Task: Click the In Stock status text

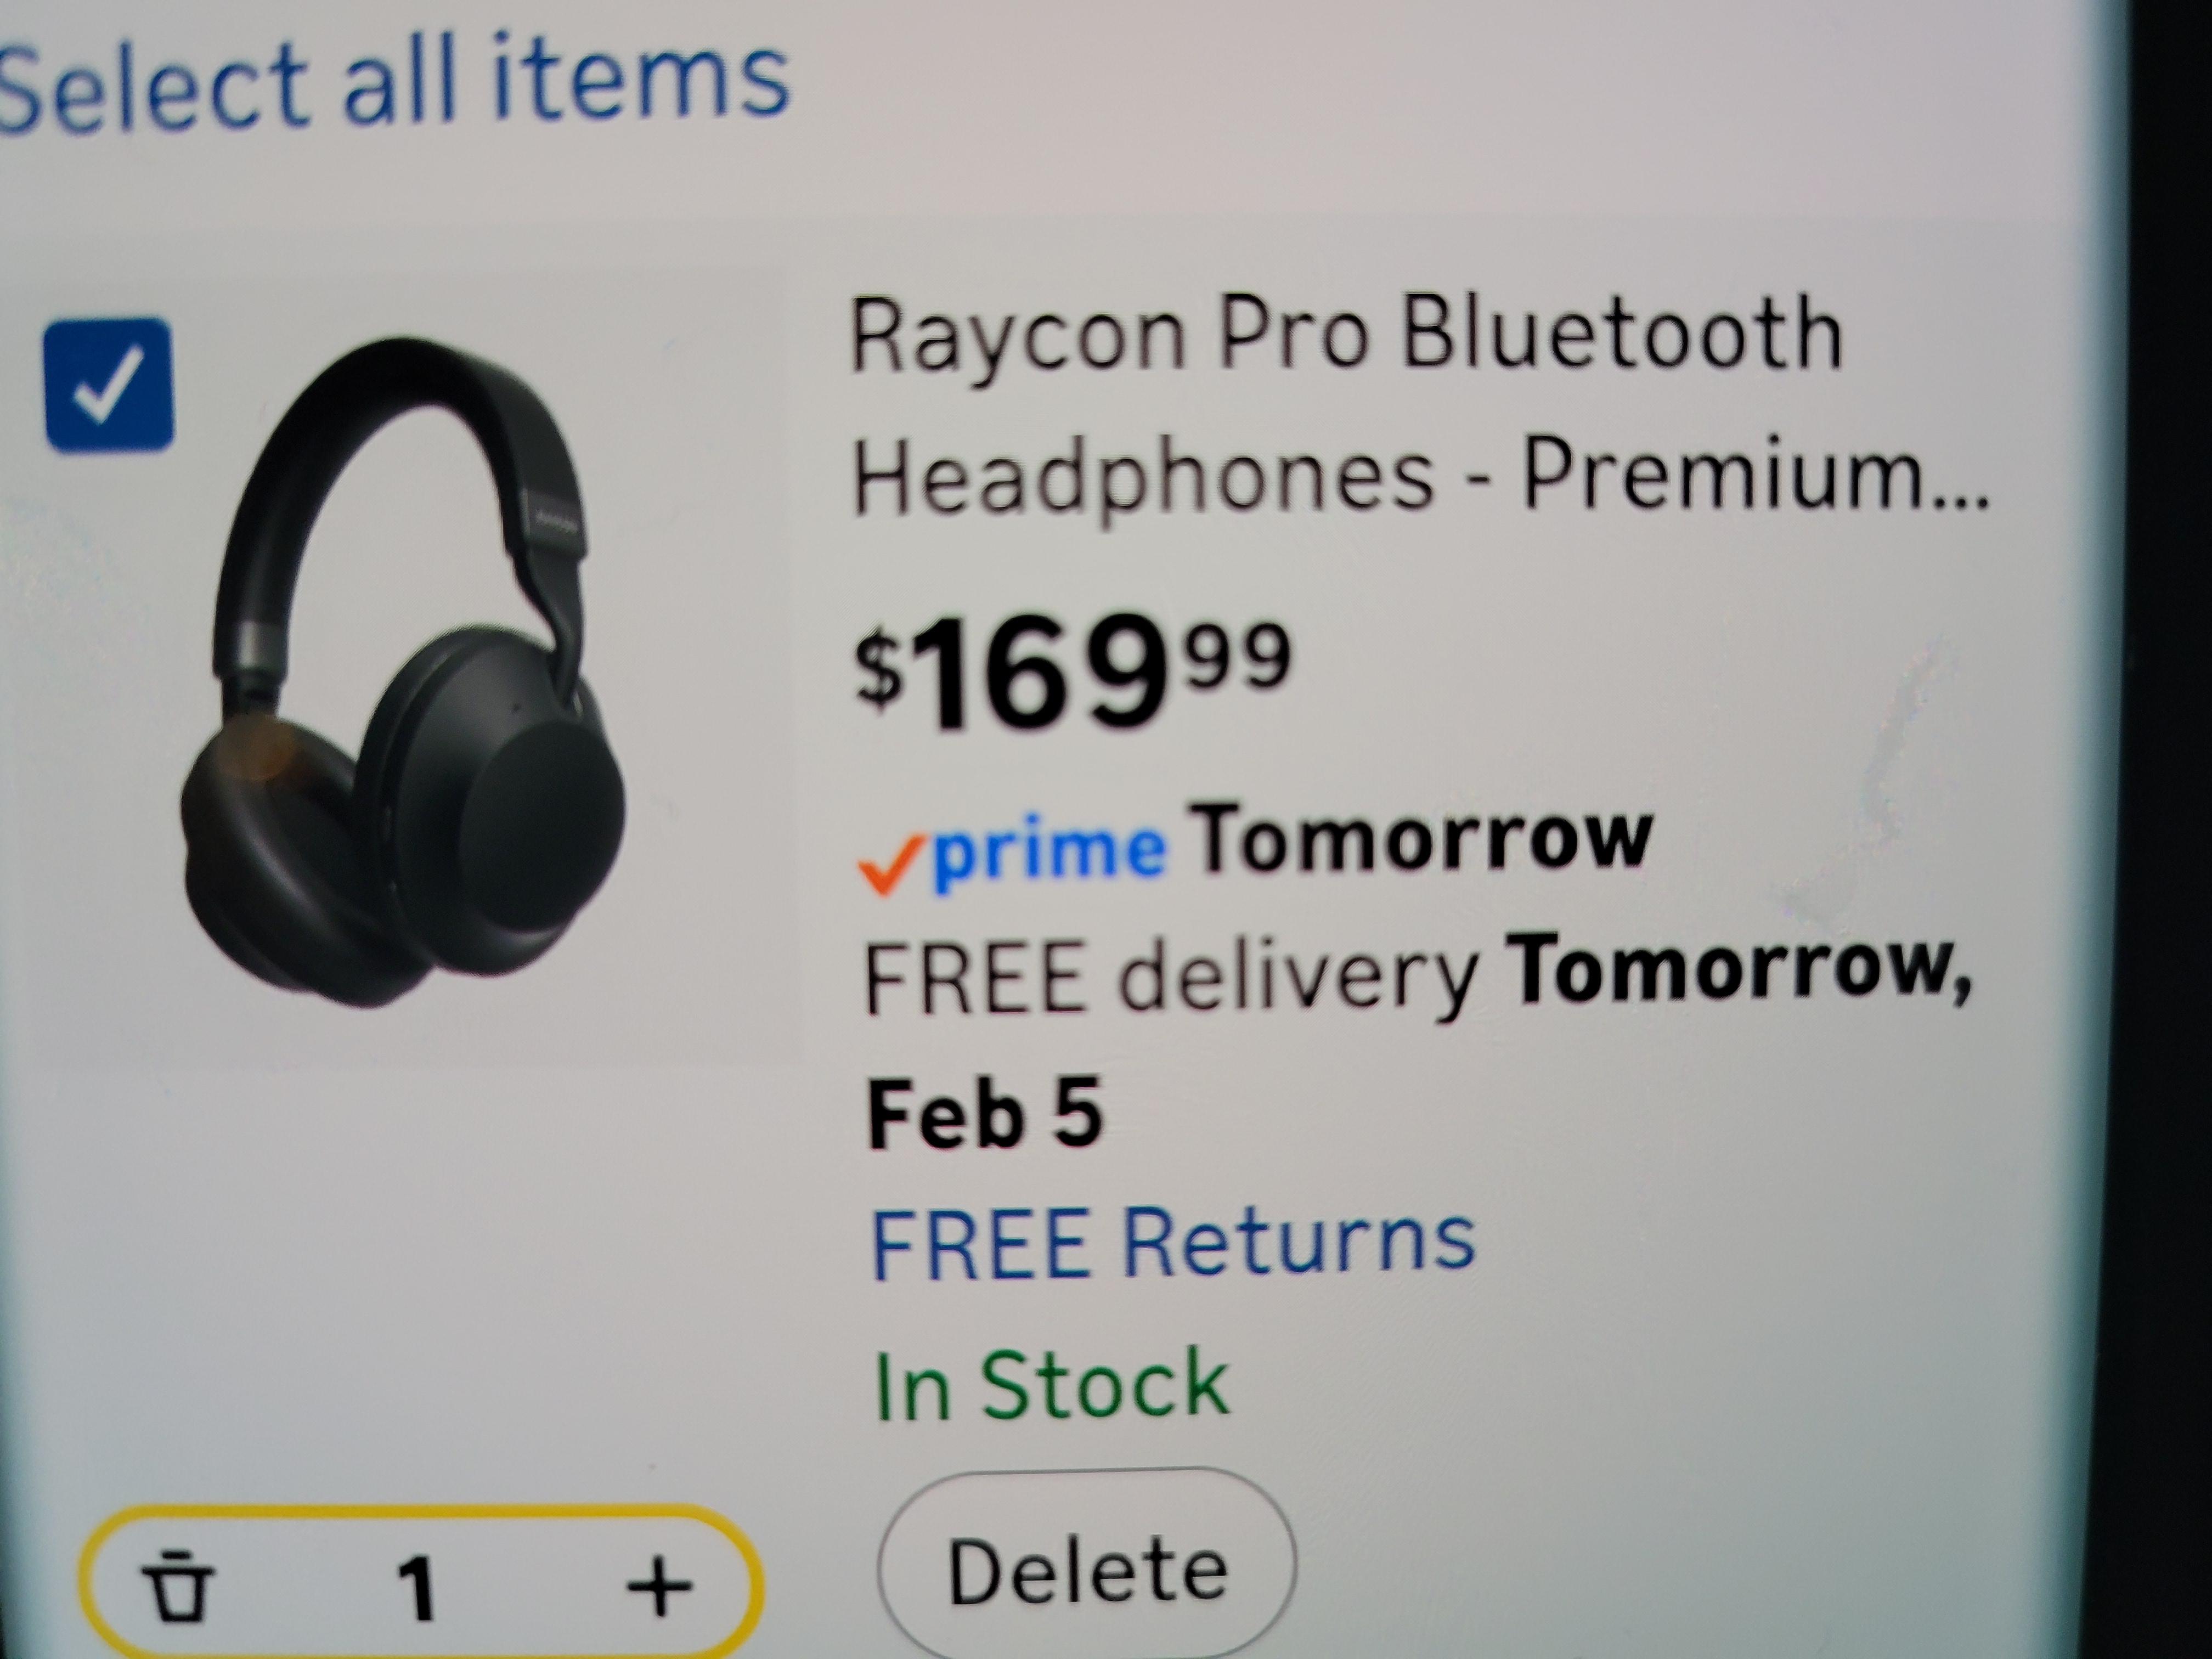Action: [x=1051, y=1385]
